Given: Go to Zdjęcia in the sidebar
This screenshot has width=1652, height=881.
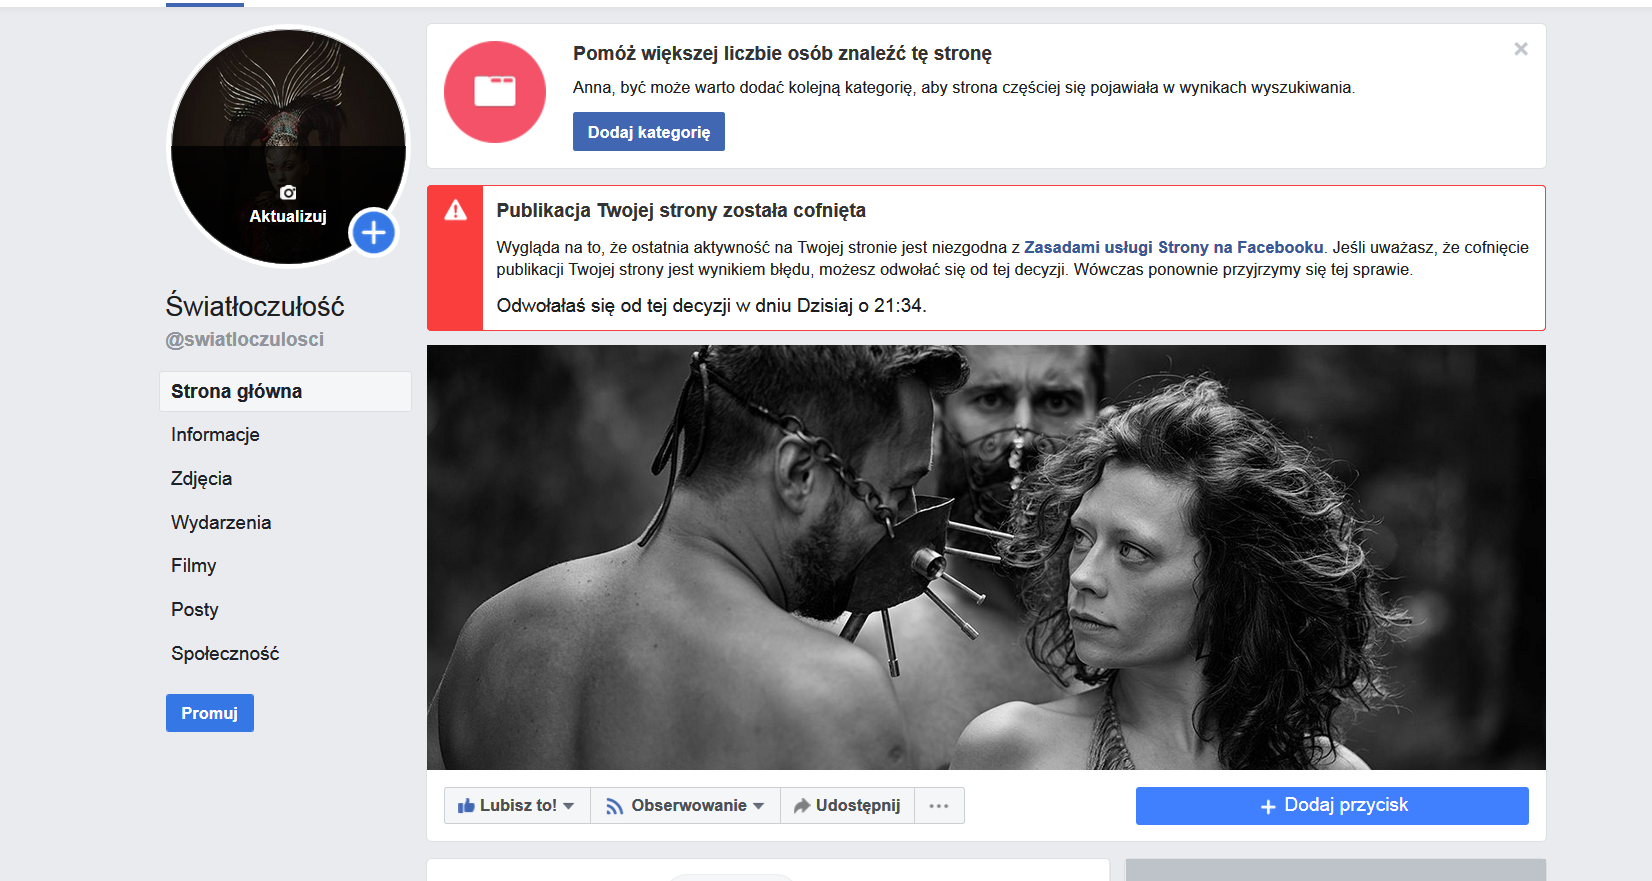Looking at the screenshot, I should point(201,479).
